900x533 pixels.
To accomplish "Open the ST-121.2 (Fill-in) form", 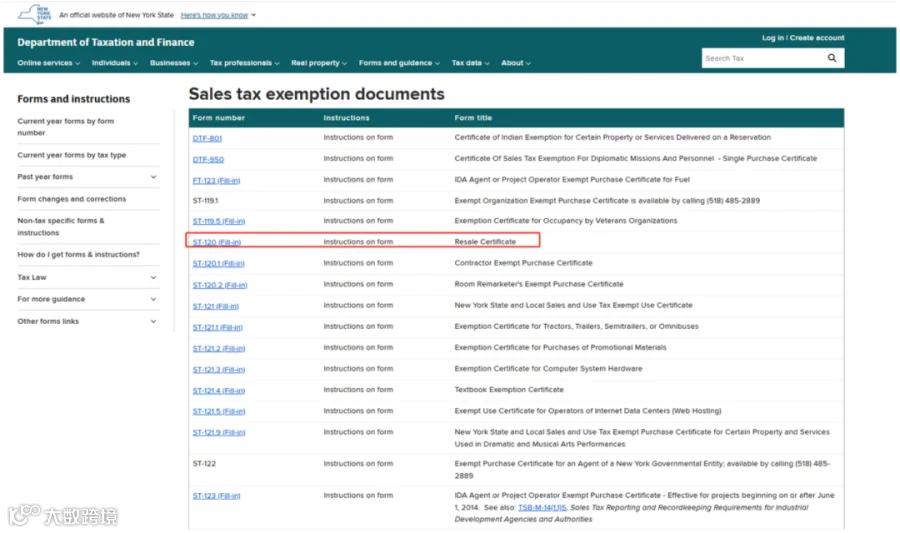I will [219, 348].
